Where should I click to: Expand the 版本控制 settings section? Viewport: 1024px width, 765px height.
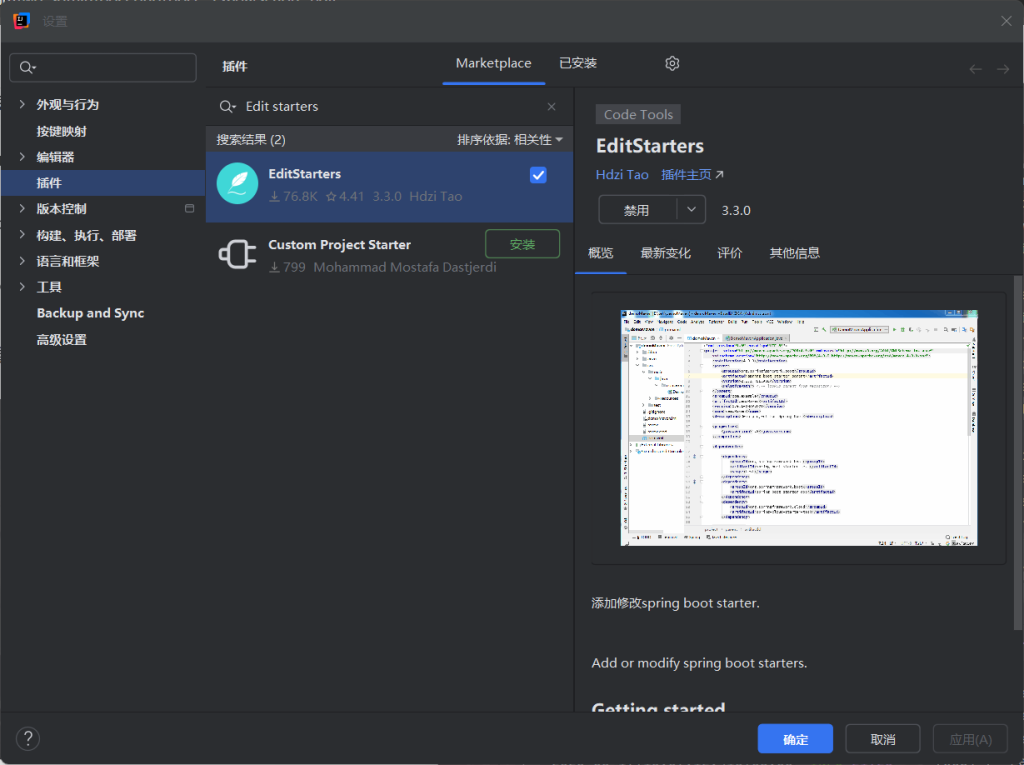pos(22,209)
